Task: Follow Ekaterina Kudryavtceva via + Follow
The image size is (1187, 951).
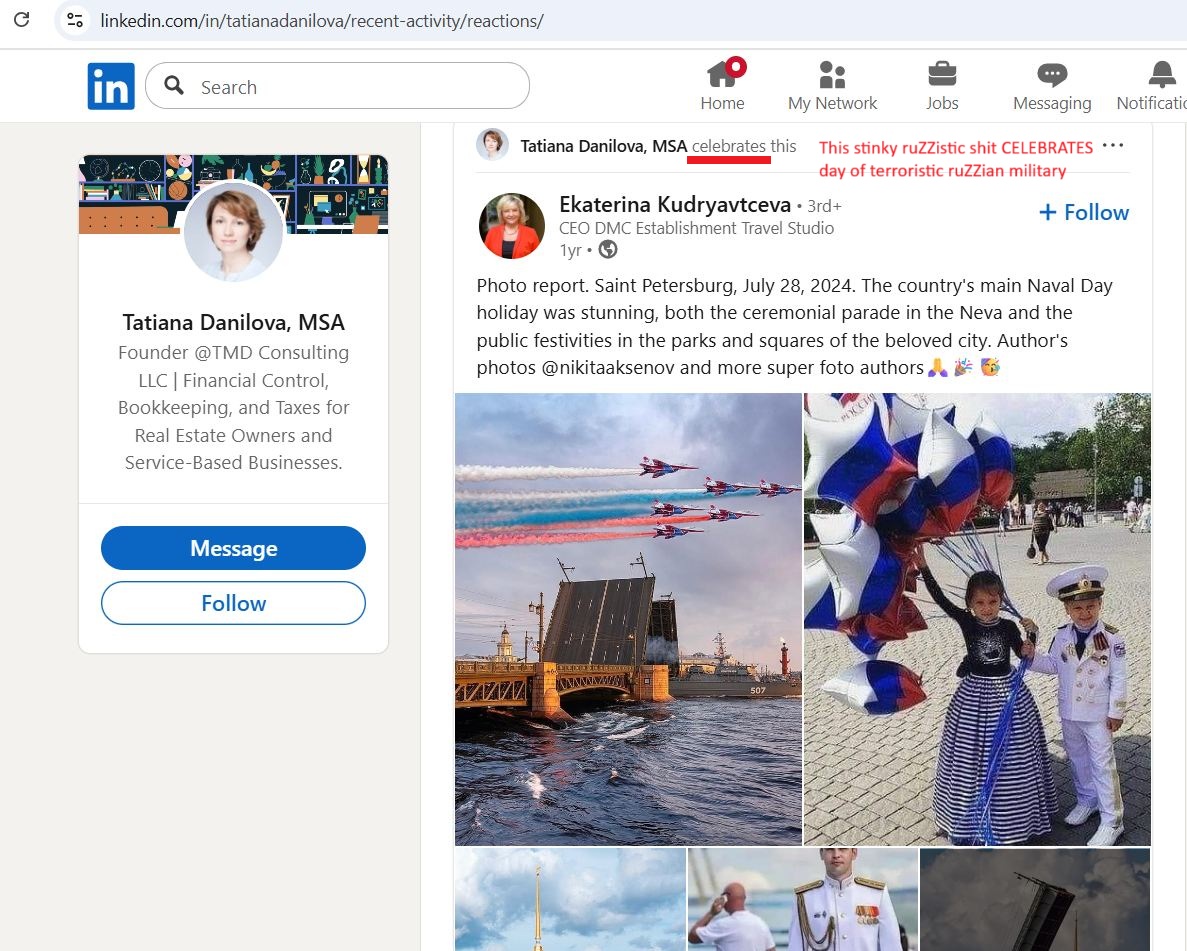Action: pyautogui.click(x=1084, y=212)
